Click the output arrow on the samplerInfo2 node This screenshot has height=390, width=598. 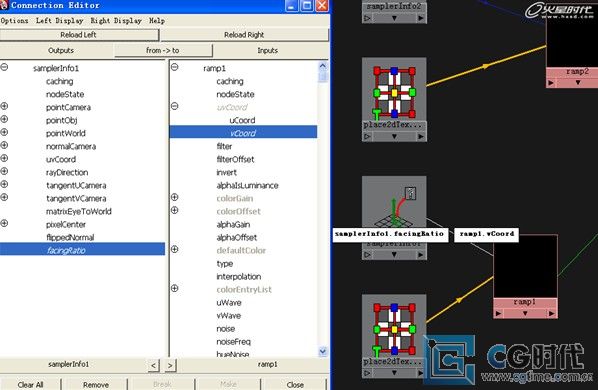pyautogui.click(x=421, y=18)
